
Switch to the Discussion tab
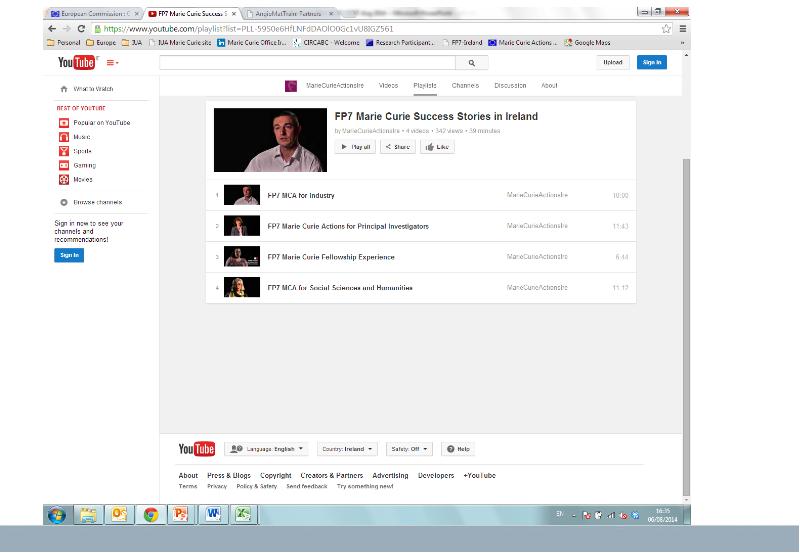(510, 86)
